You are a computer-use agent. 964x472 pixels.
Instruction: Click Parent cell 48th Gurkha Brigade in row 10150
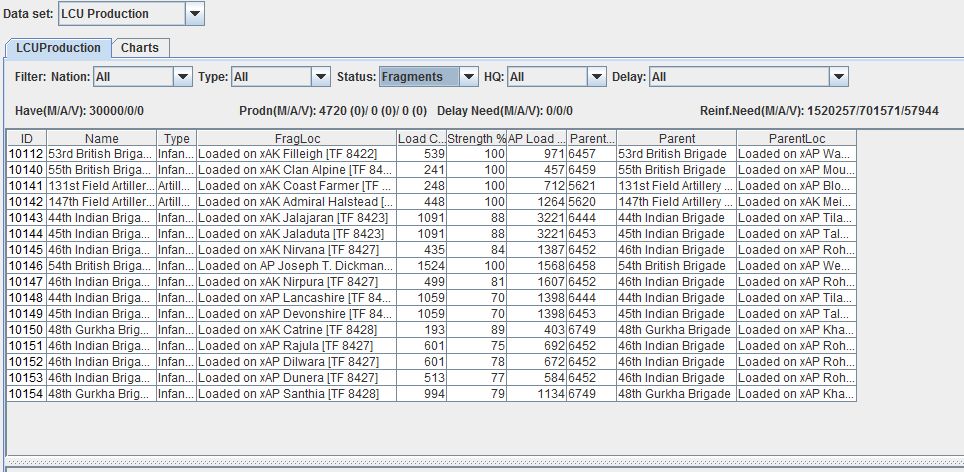point(676,329)
